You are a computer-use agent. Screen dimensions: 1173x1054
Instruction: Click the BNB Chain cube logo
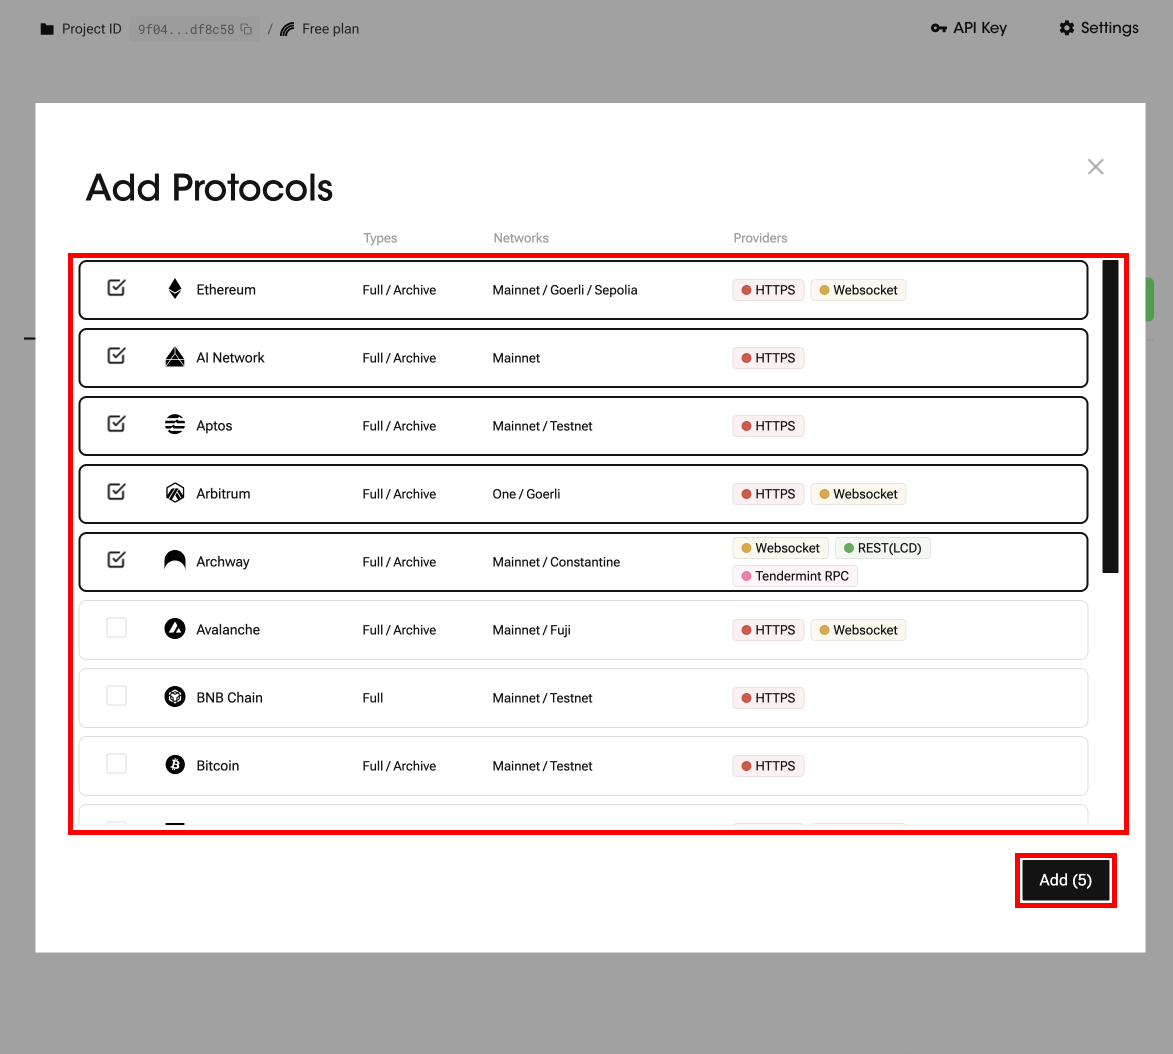175,696
